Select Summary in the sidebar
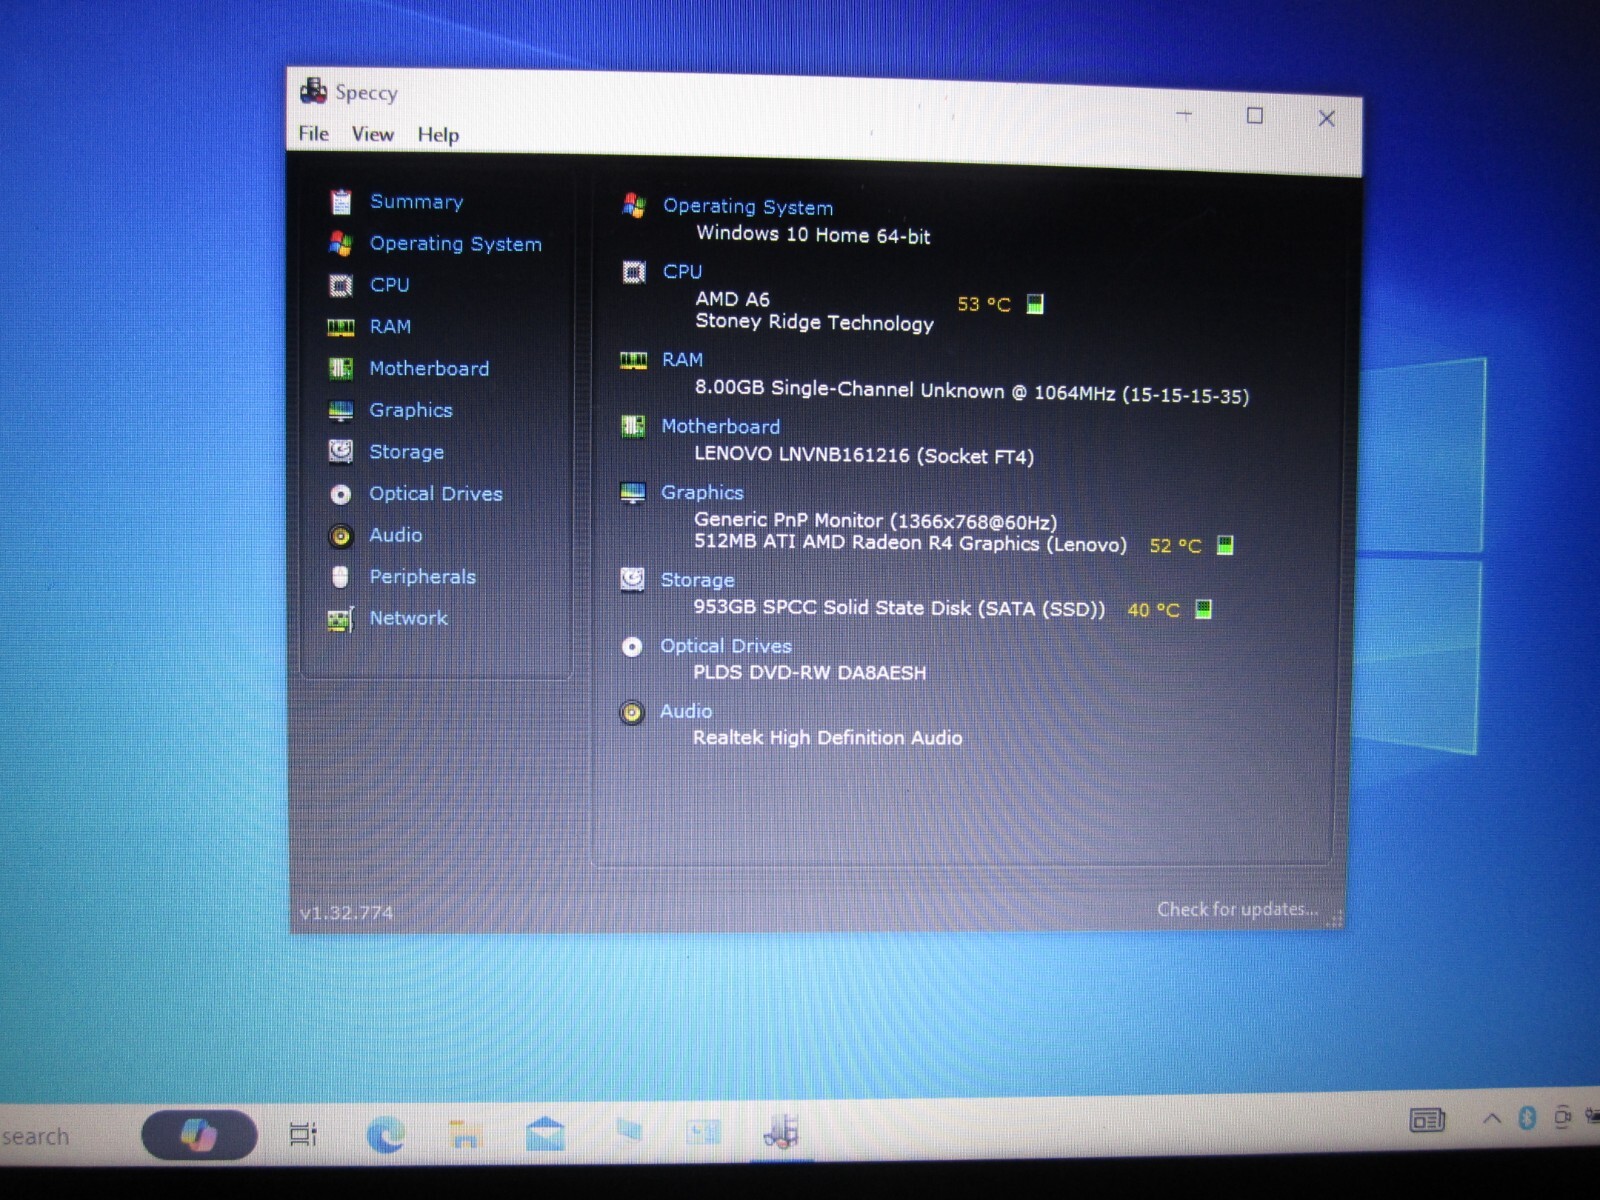Viewport: 1600px width, 1200px height. [x=416, y=201]
